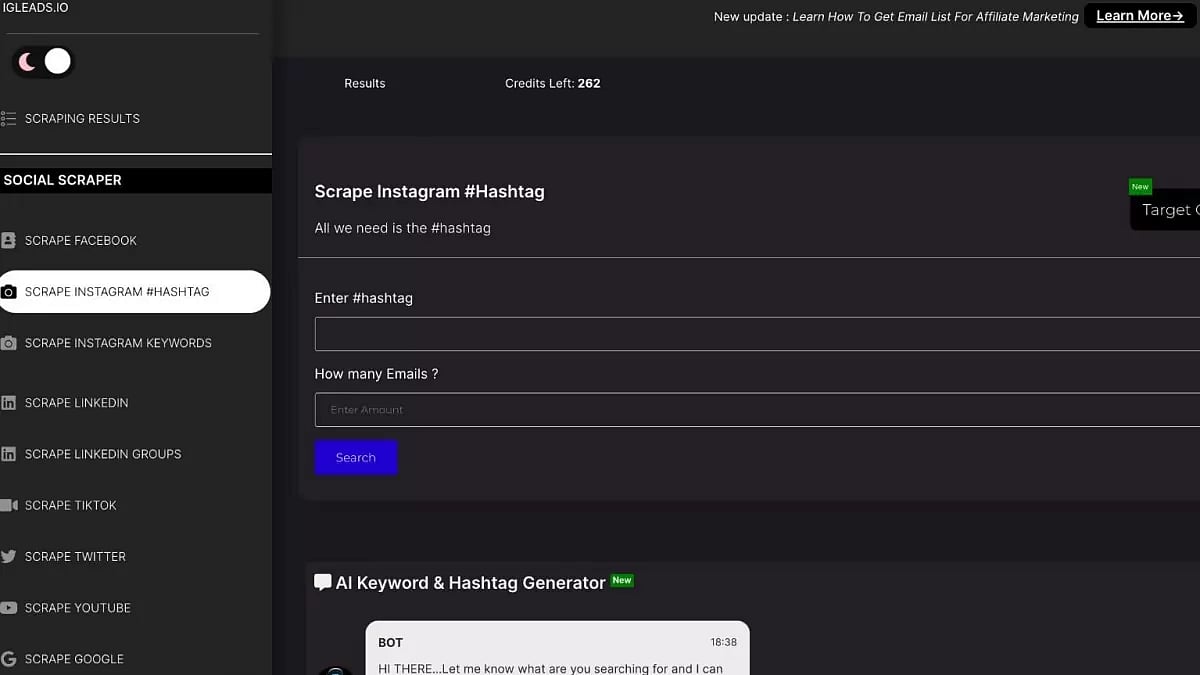The image size is (1200, 675).
Task: Switch theme using the moon toggle
Action: point(28,61)
